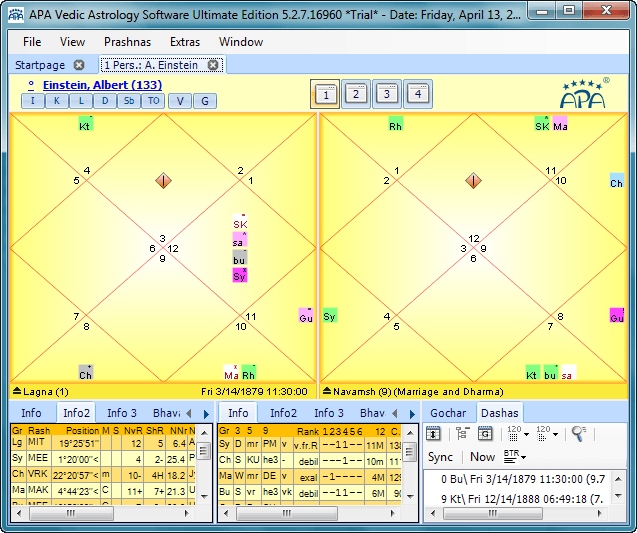This screenshot has height=533, width=637.
Task: Click the degree symbol link before Einstein name
Action: tap(31, 84)
